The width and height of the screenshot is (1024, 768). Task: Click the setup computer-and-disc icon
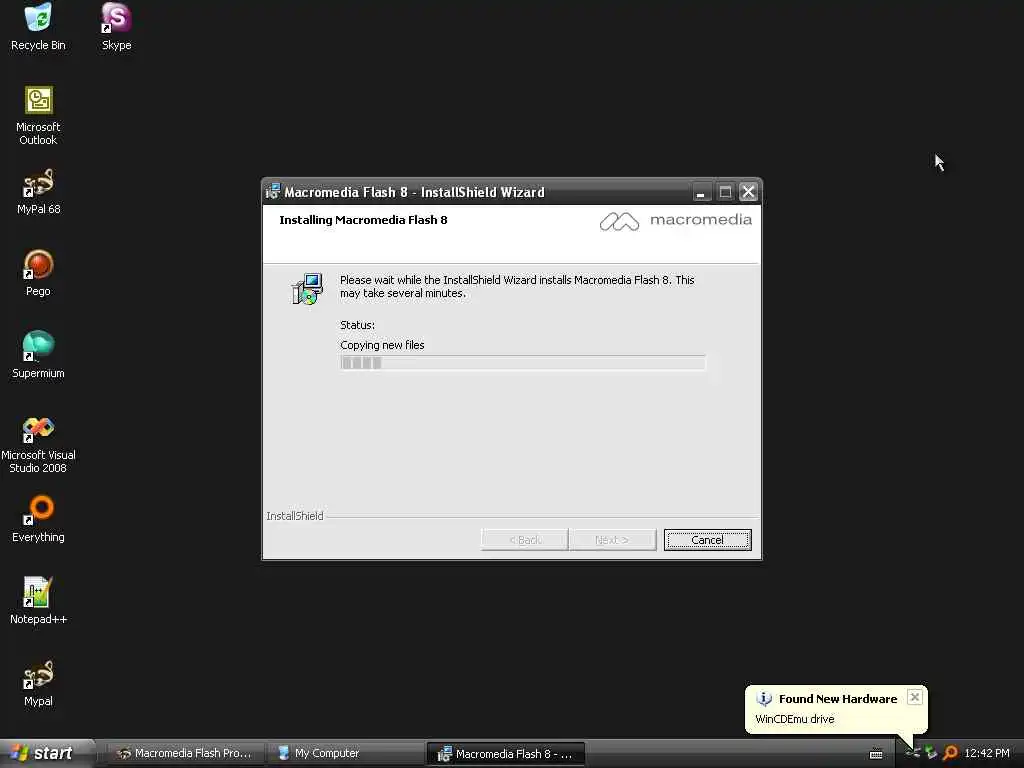tap(307, 289)
